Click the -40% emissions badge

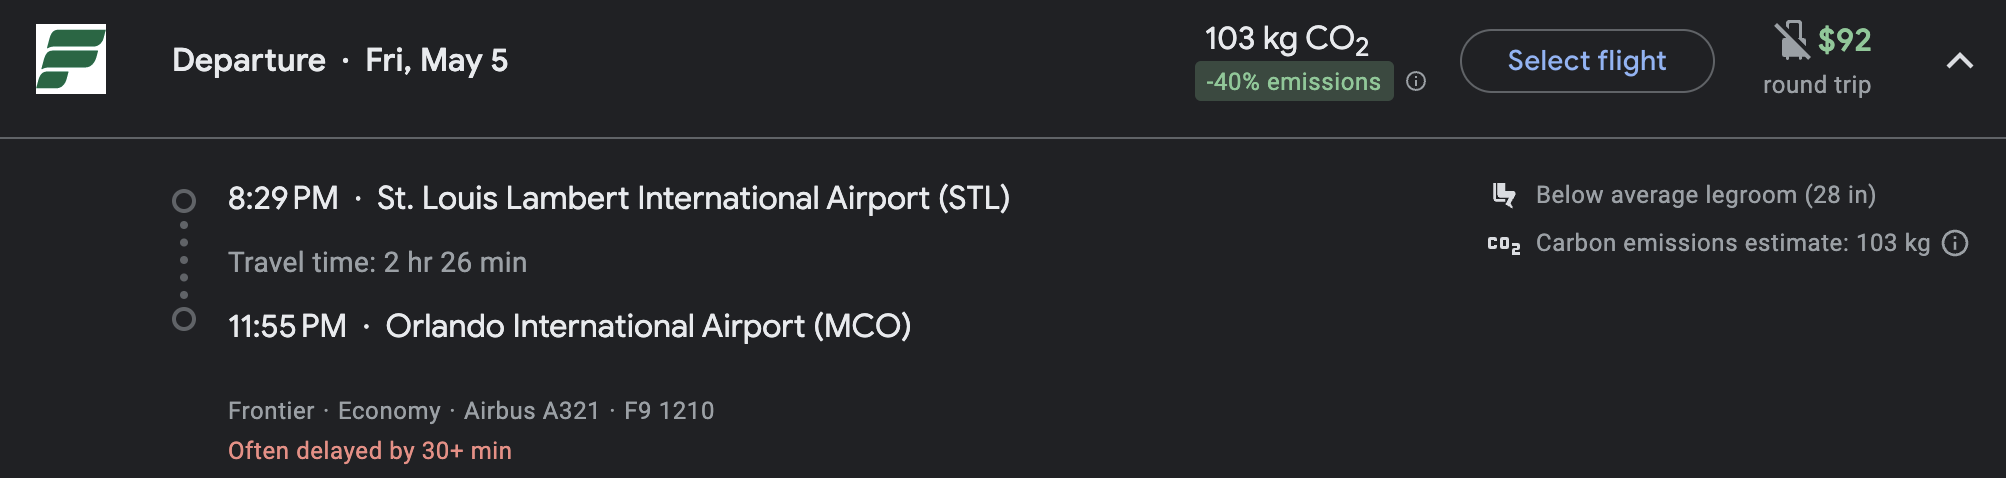[x=1293, y=82]
